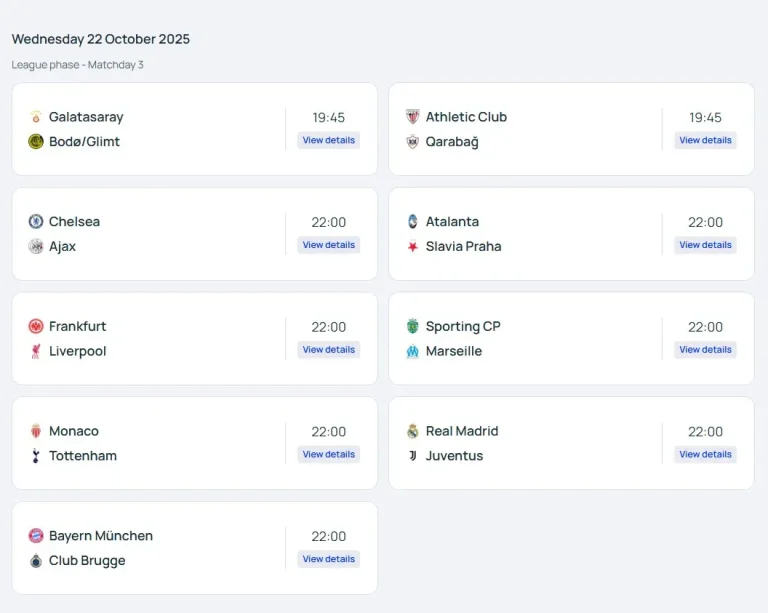Select the Monaco team name
Screen dimensions: 768x613
tap(74, 431)
